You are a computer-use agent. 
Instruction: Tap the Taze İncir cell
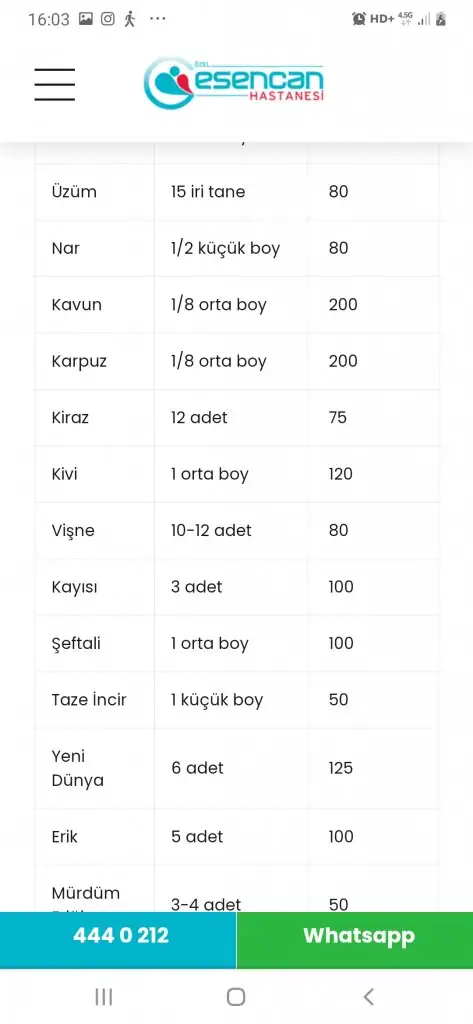[x=95, y=700]
